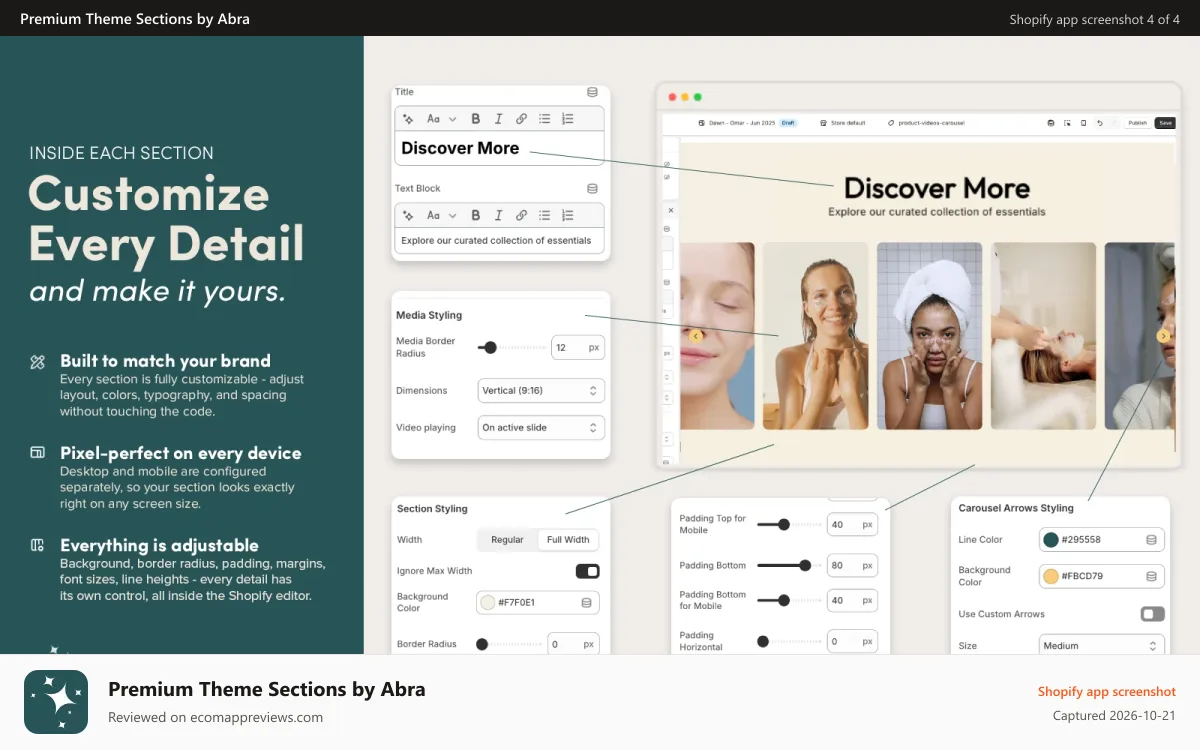Click the next slide arrow on the carousel
The height and width of the screenshot is (750, 1200).
click(x=1163, y=336)
